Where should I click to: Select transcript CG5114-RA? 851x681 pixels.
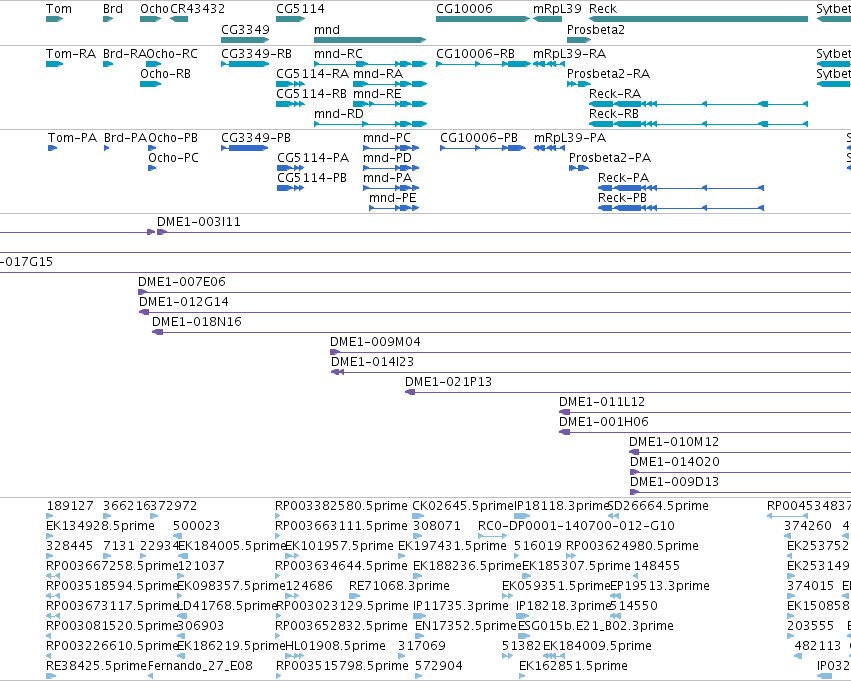[x=290, y=84]
